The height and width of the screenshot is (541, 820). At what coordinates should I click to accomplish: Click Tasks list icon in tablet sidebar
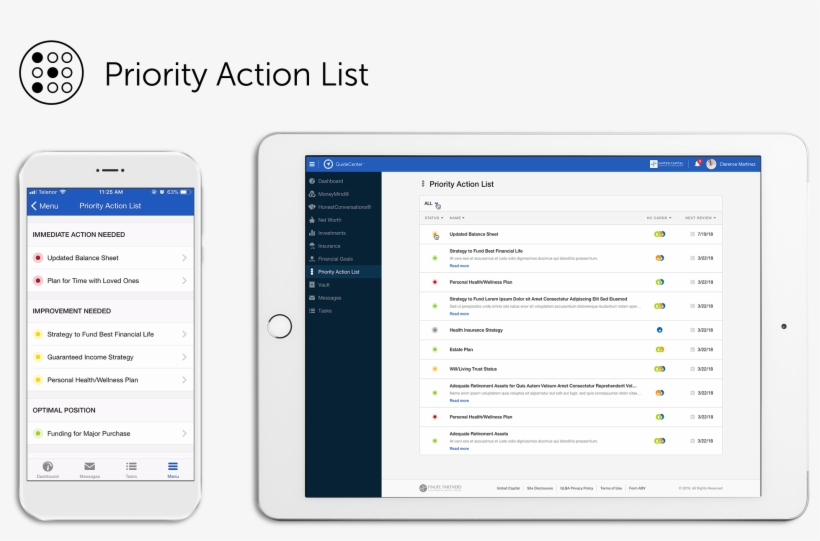tap(312, 311)
